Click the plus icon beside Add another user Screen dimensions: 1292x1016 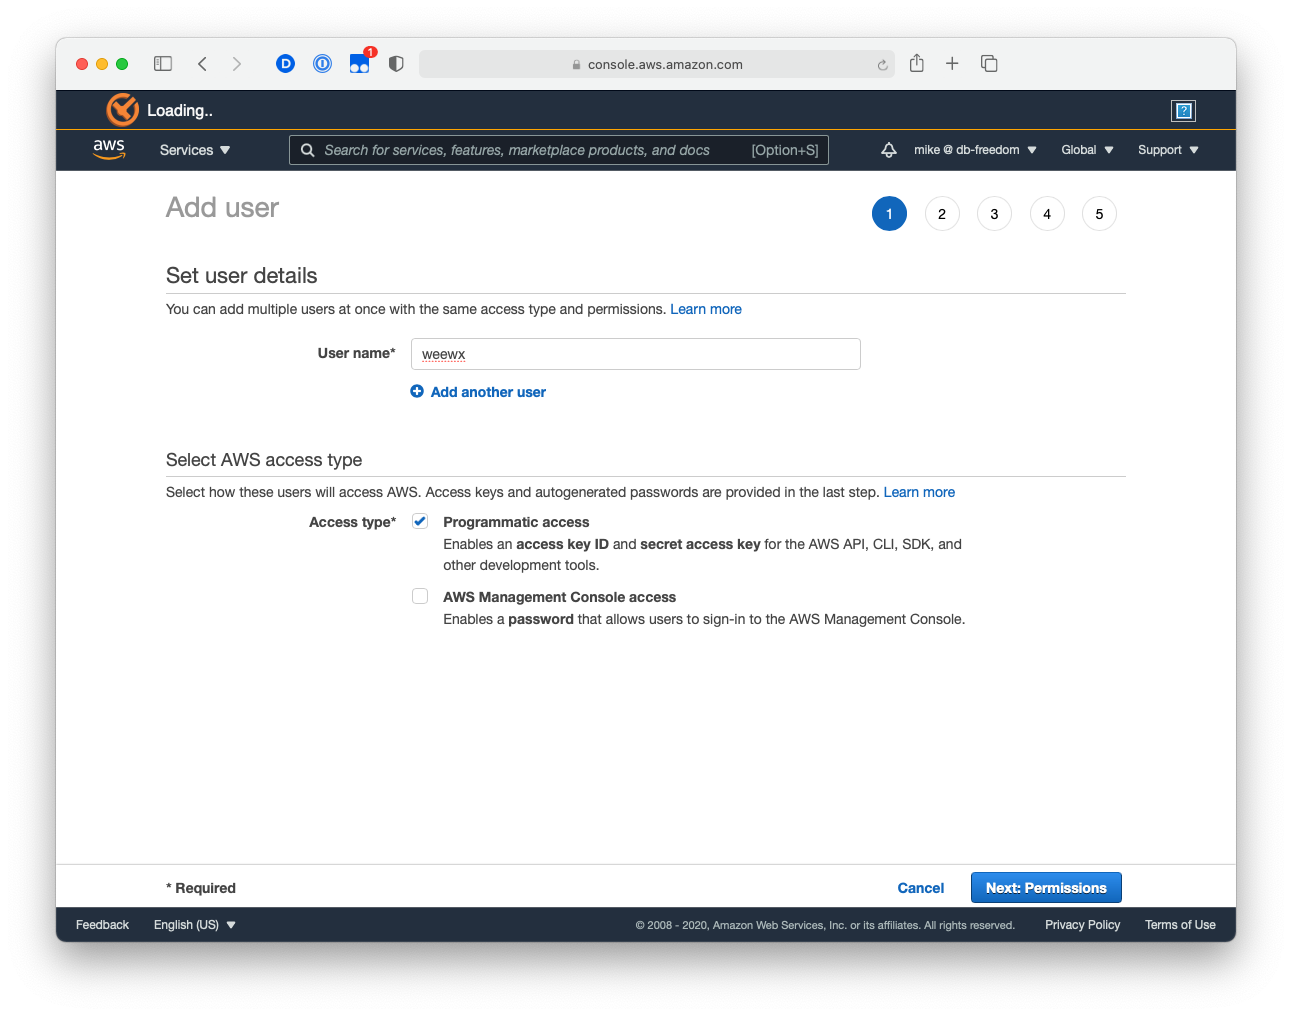coord(417,391)
